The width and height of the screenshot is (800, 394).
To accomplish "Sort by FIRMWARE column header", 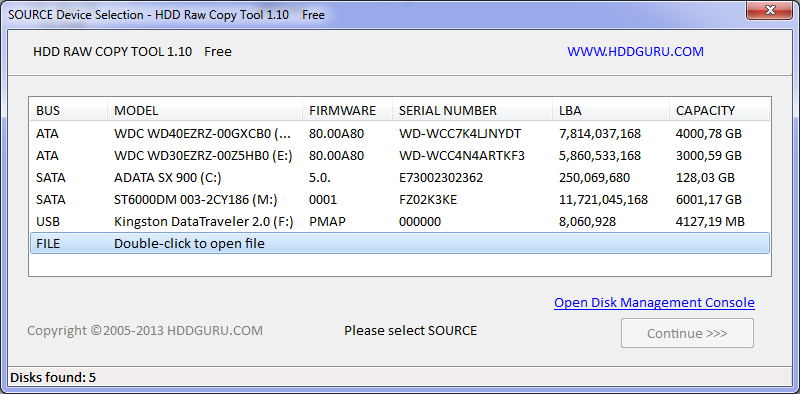I will tap(347, 110).
